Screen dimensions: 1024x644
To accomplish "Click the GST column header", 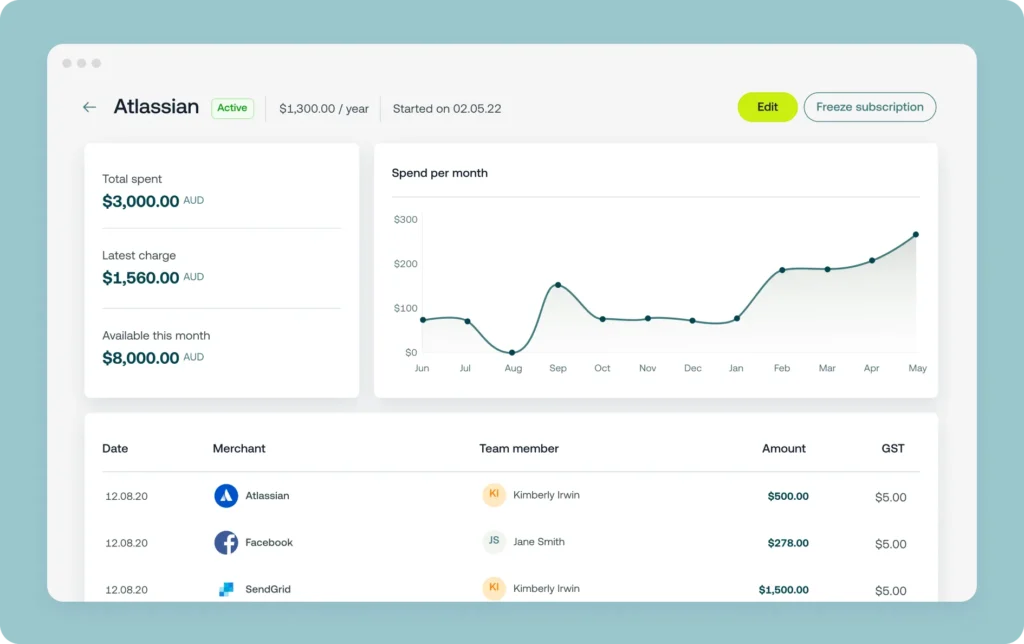I will point(893,449).
